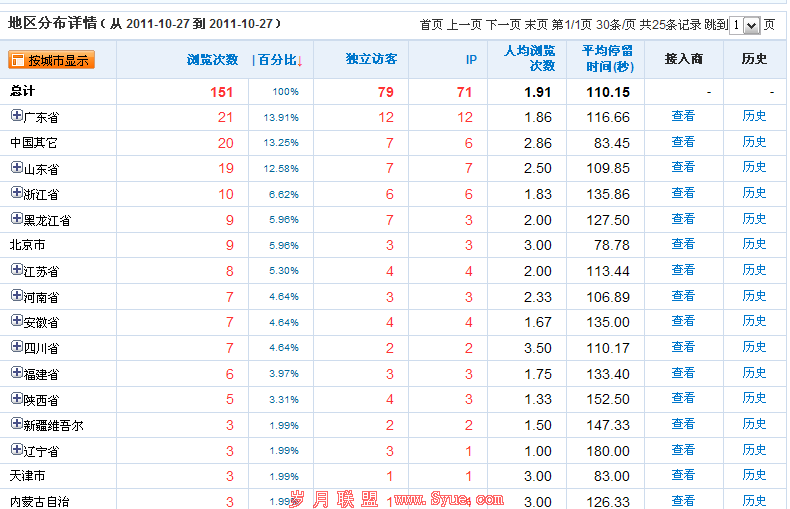
Task: Sort table by 浏览次数 column
Action: [x=212, y=60]
